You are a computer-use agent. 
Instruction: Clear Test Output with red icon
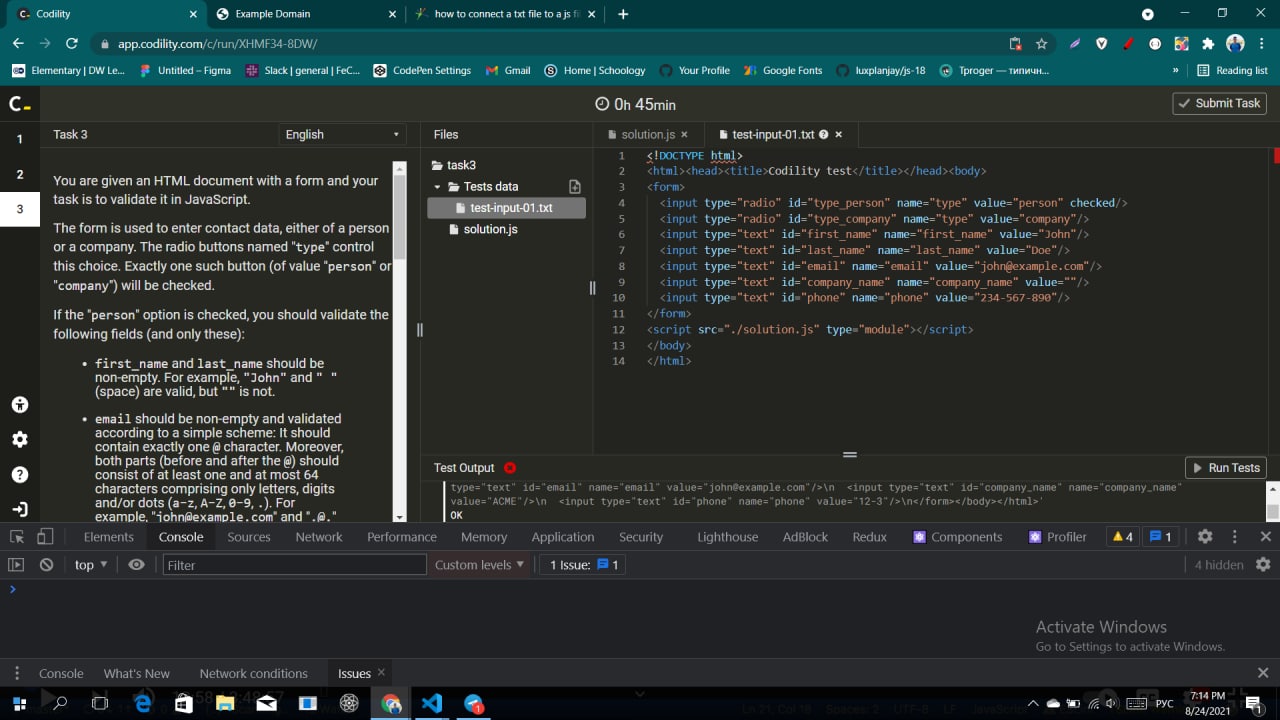510,468
